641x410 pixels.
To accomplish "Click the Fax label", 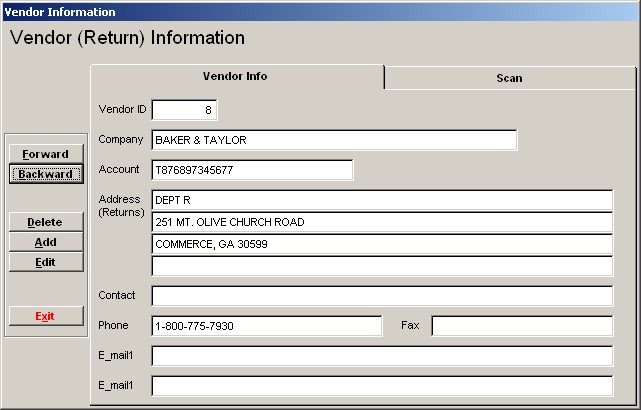I will tap(410, 325).
